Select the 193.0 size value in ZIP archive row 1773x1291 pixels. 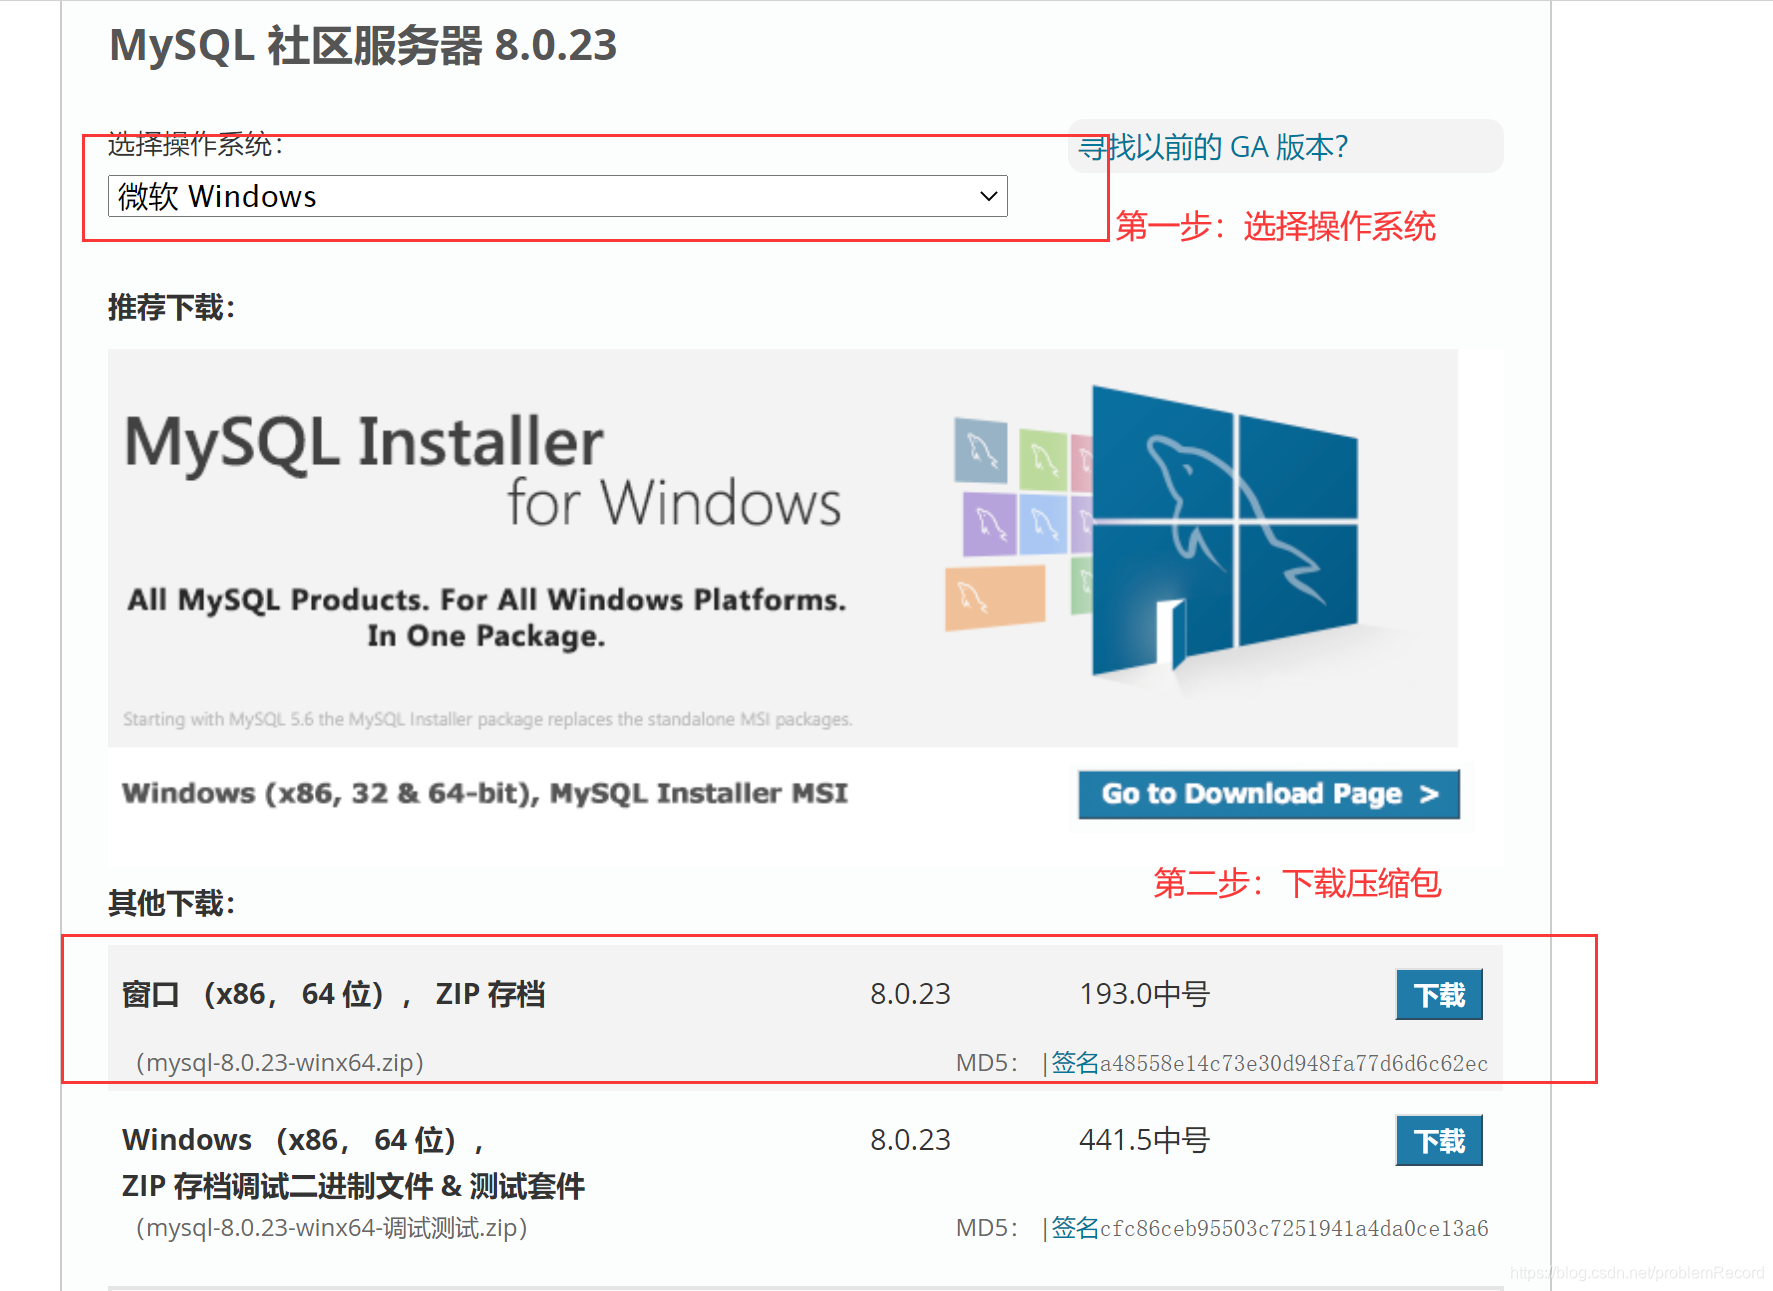[x=1145, y=994]
